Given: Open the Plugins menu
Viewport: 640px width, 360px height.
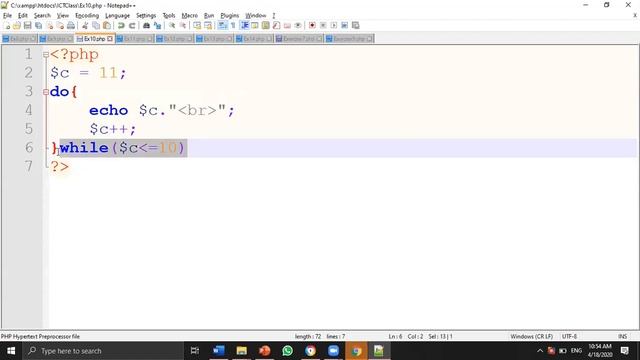Looking at the screenshot, I should coord(229,16).
